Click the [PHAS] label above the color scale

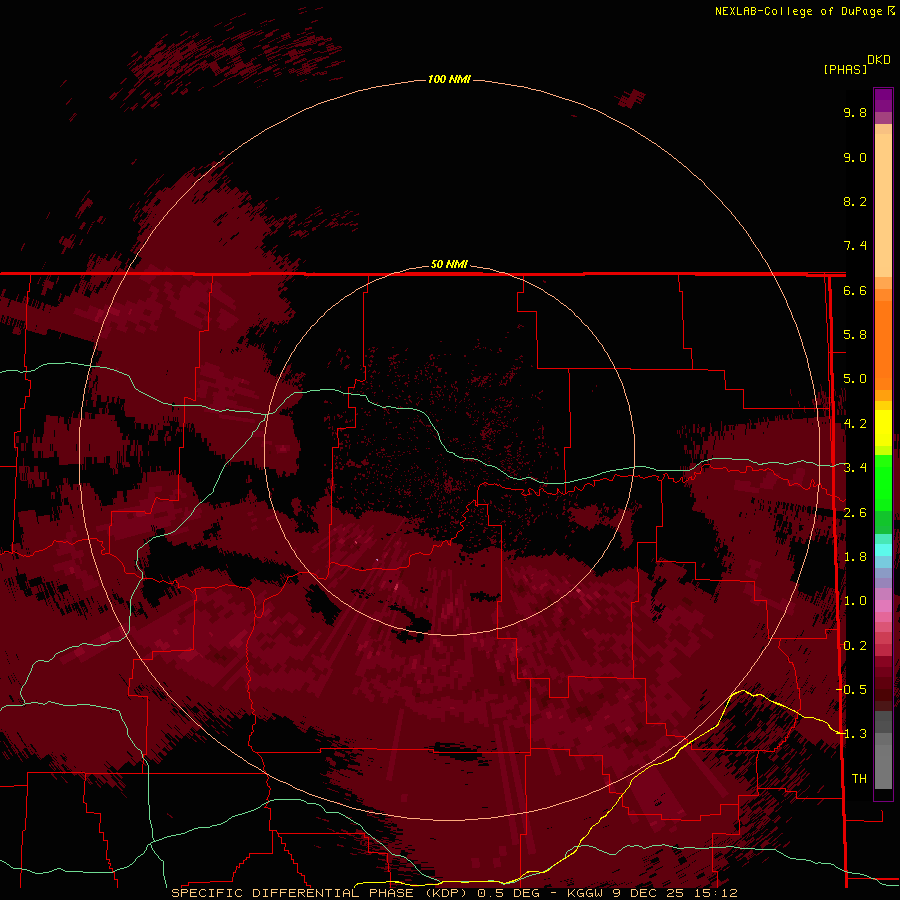pos(845,69)
